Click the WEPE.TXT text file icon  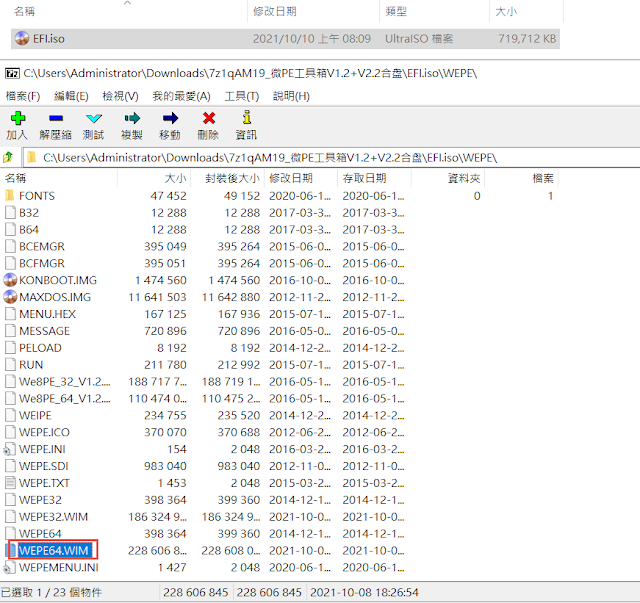[10, 483]
